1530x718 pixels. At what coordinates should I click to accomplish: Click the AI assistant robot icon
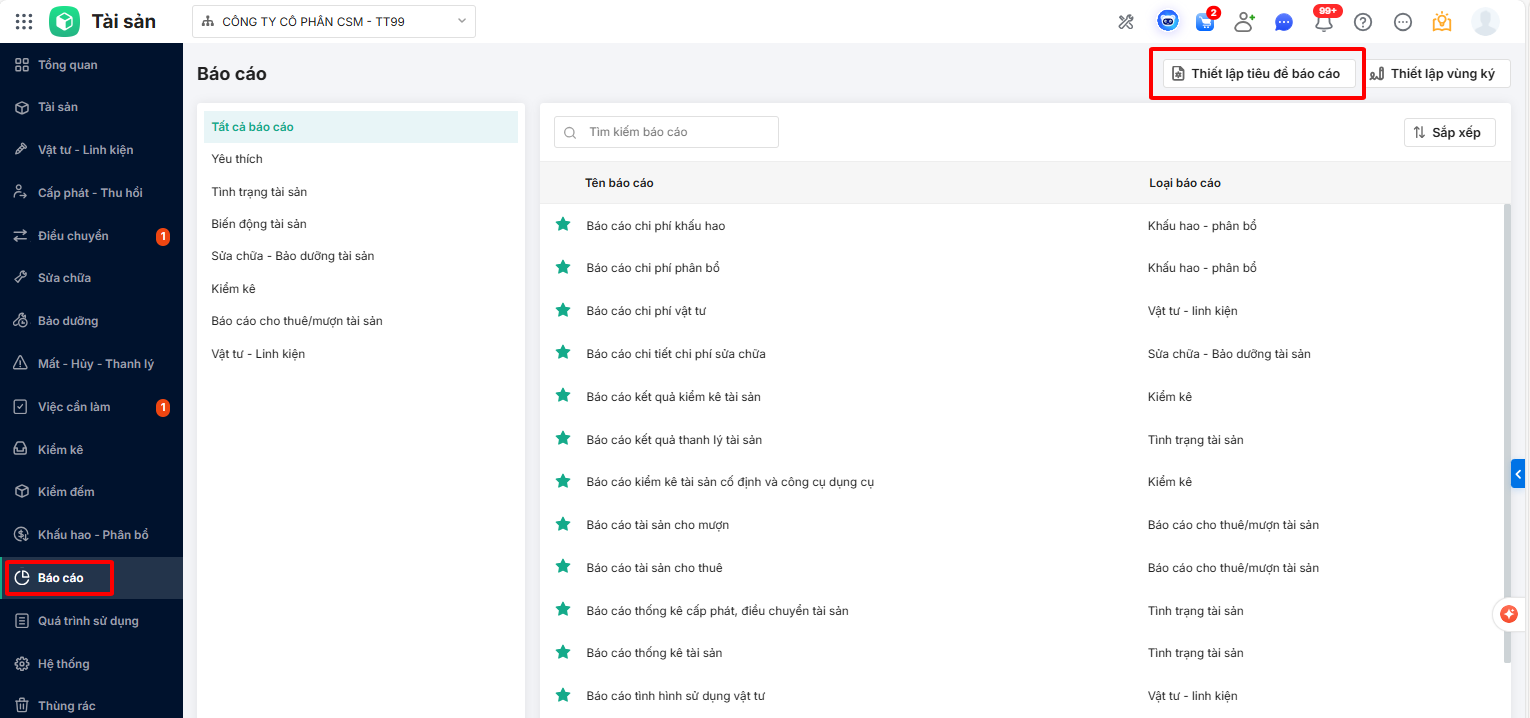[x=1166, y=21]
